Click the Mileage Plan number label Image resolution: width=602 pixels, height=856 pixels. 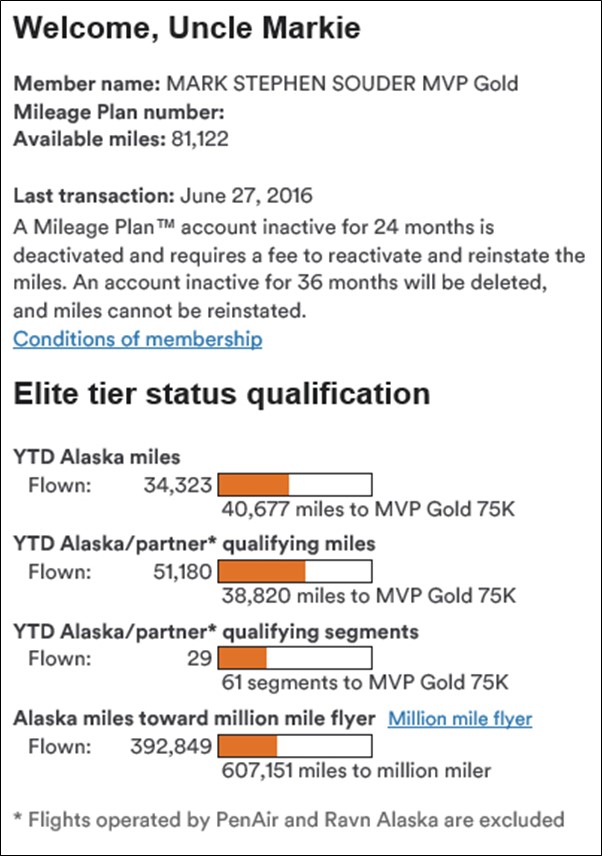pos(119,111)
